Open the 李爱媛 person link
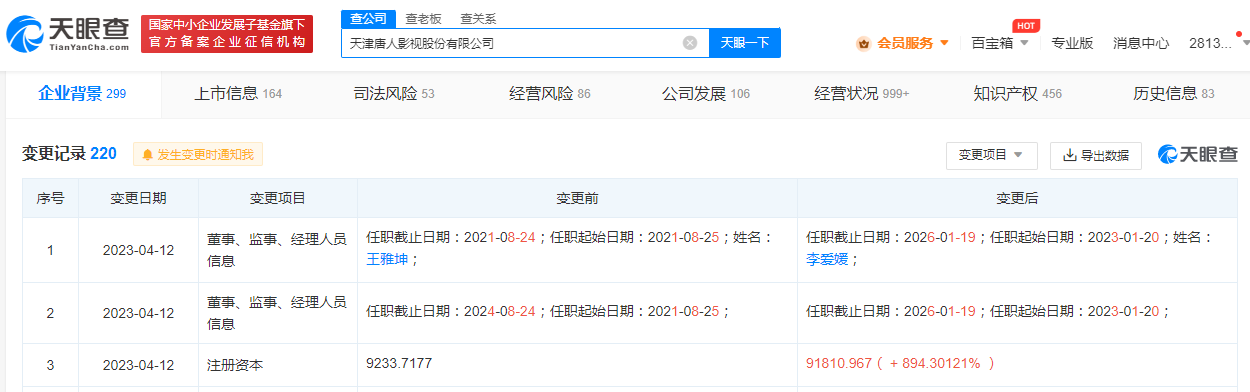The image size is (1250, 392). tap(826, 259)
